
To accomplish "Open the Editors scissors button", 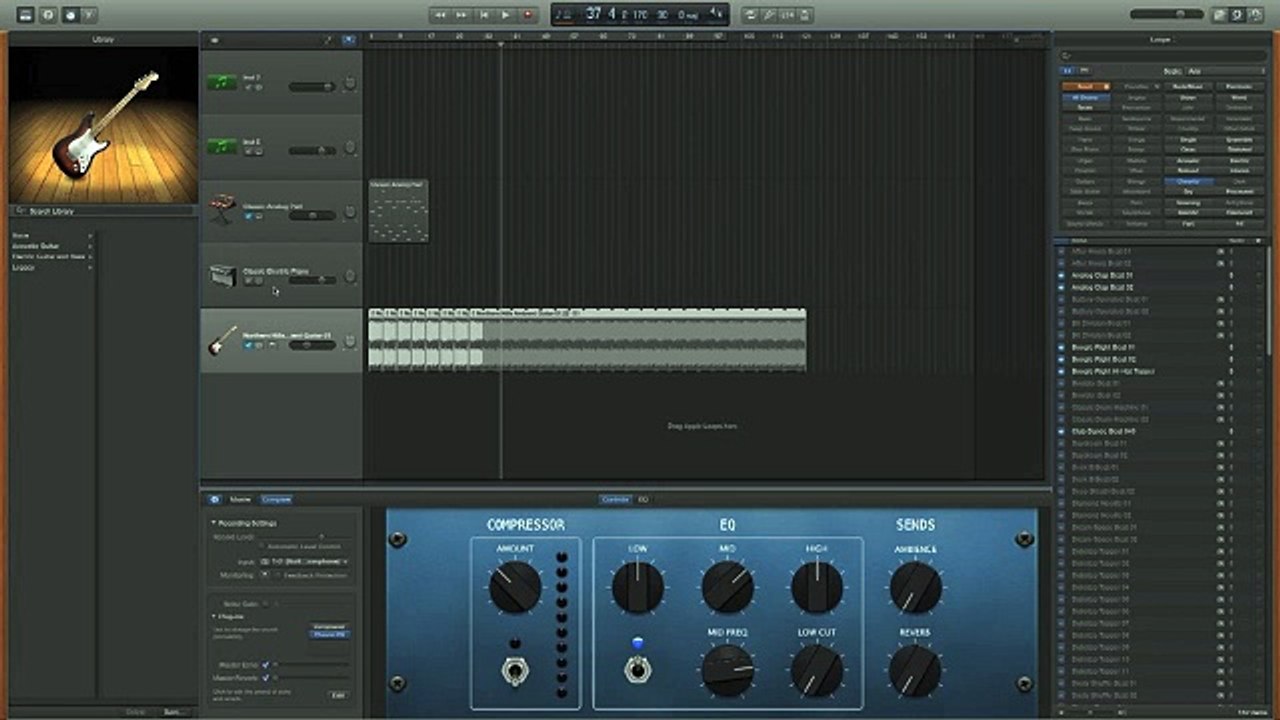I will [x=88, y=15].
